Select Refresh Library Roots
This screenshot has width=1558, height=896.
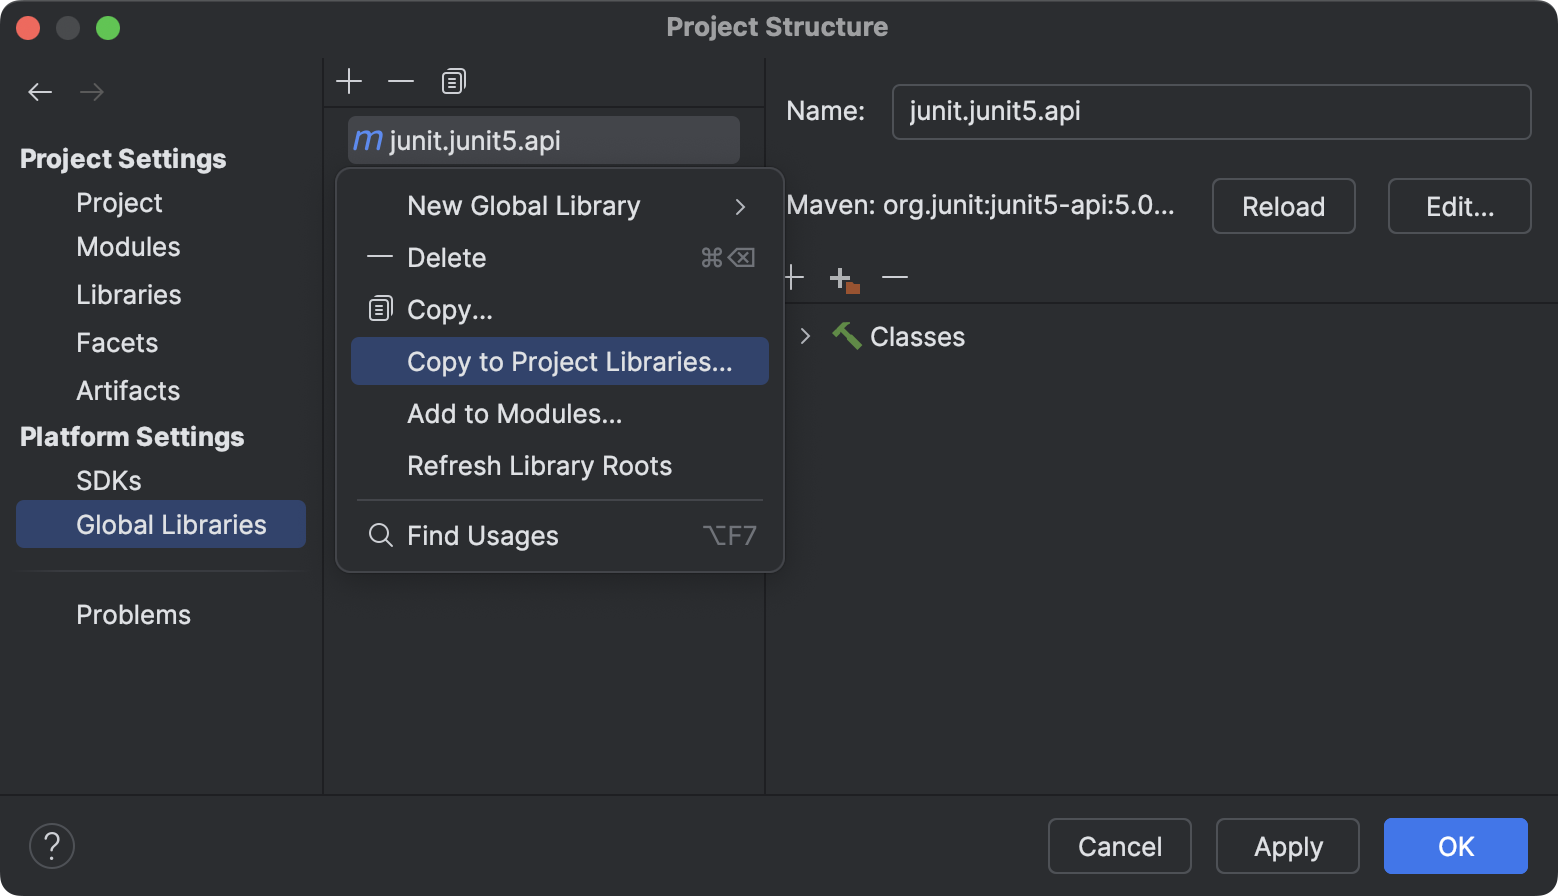coord(539,465)
